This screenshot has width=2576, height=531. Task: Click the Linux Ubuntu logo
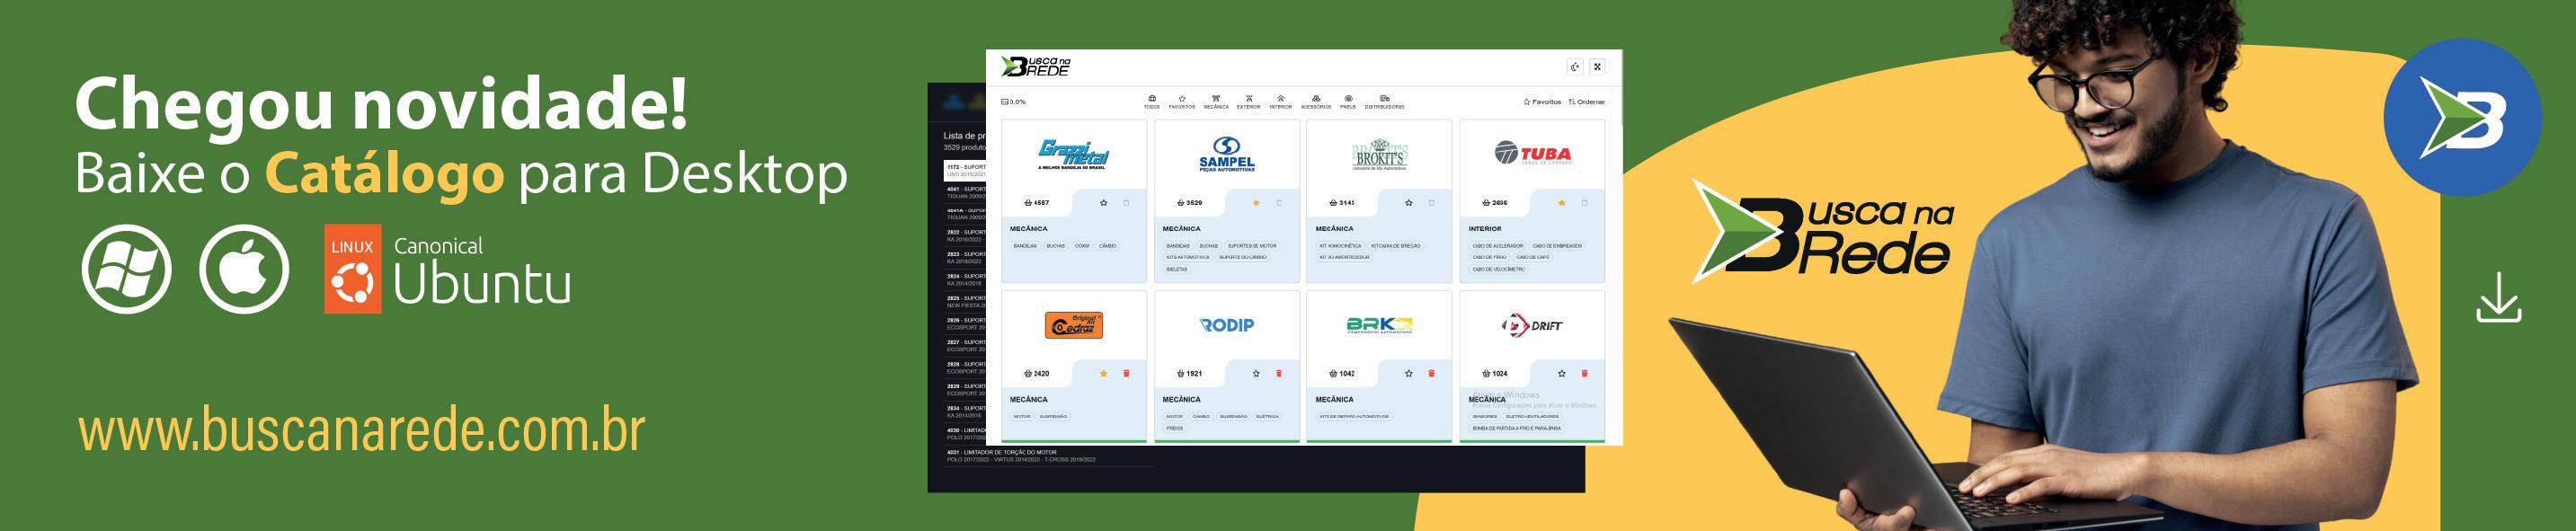(x=447, y=269)
